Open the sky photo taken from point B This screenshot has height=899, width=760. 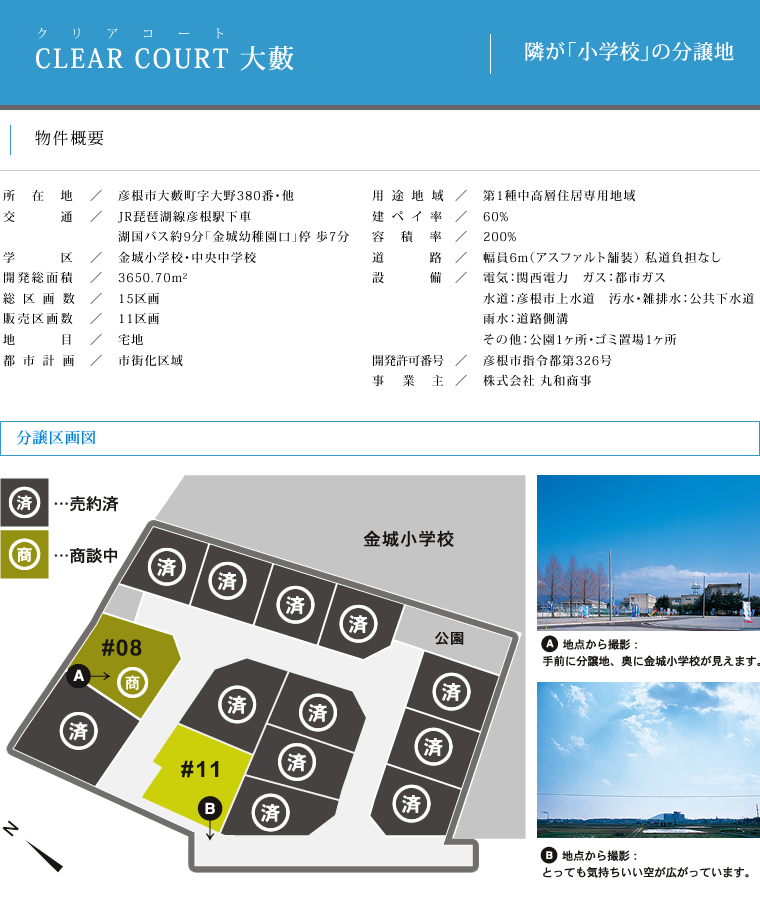pos(648,759)
